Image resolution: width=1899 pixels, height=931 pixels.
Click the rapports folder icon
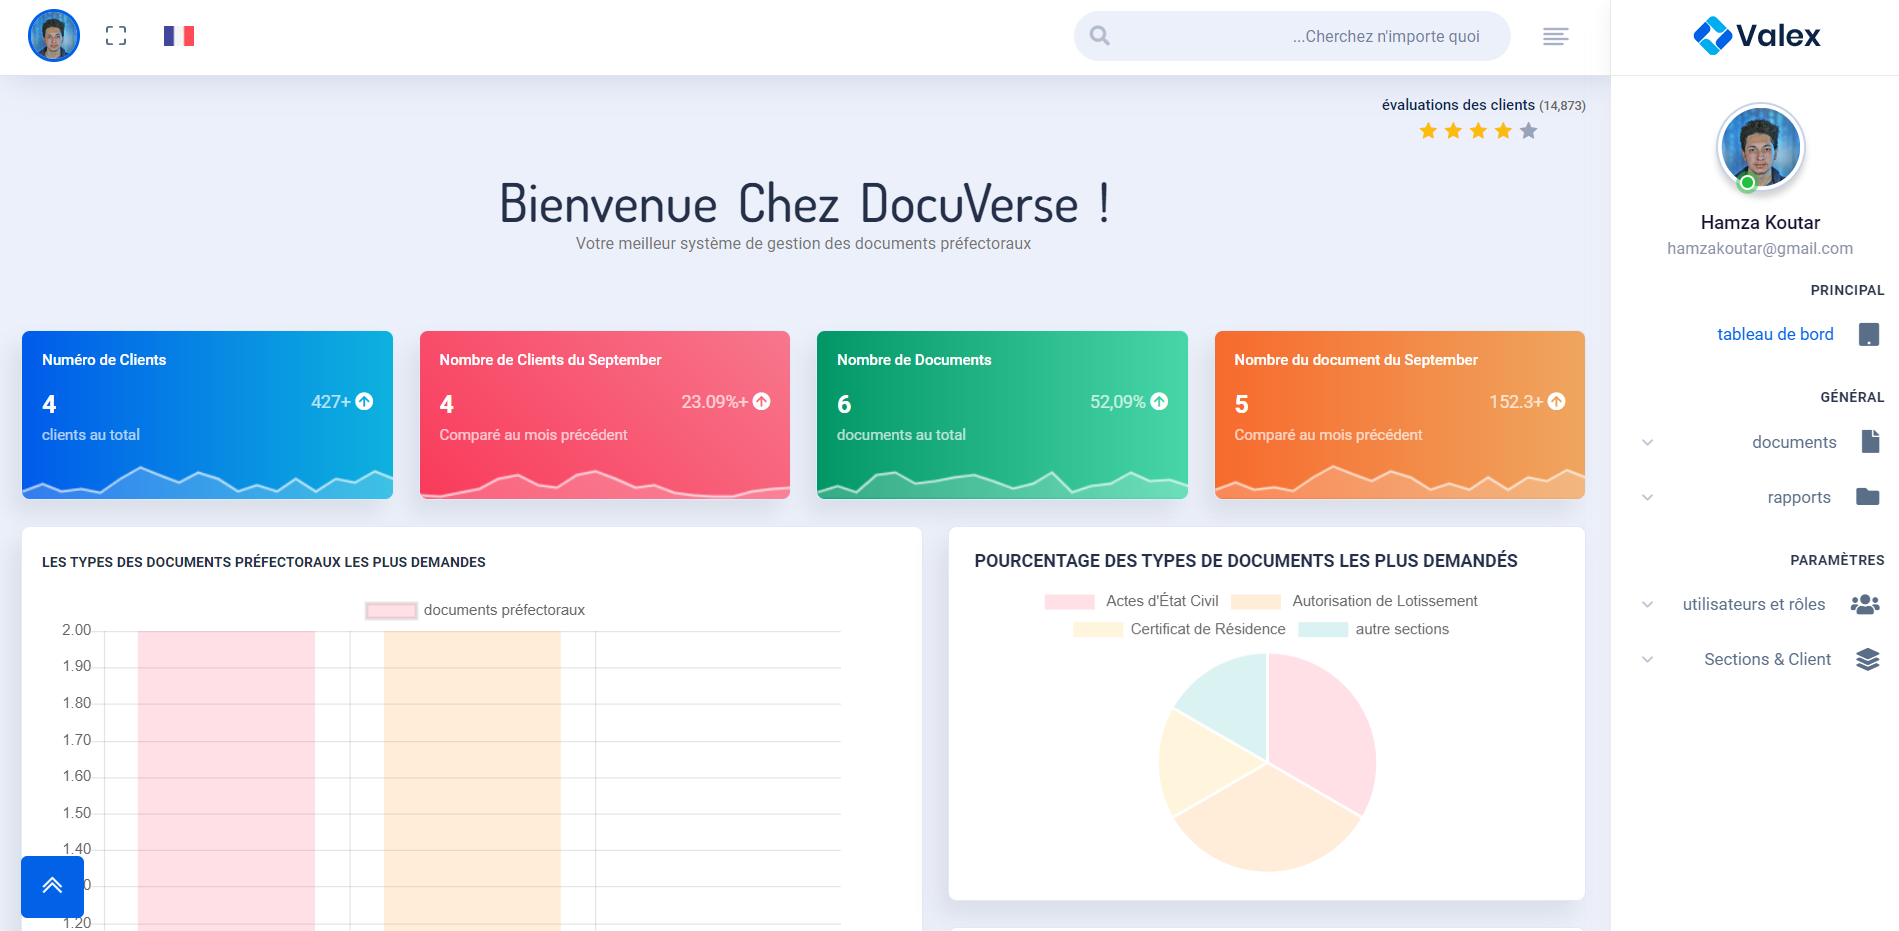[x=1868, y=496]
